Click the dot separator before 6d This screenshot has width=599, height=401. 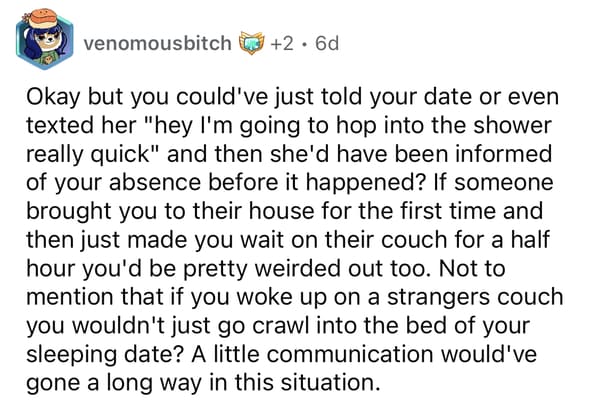coord(304,44)
